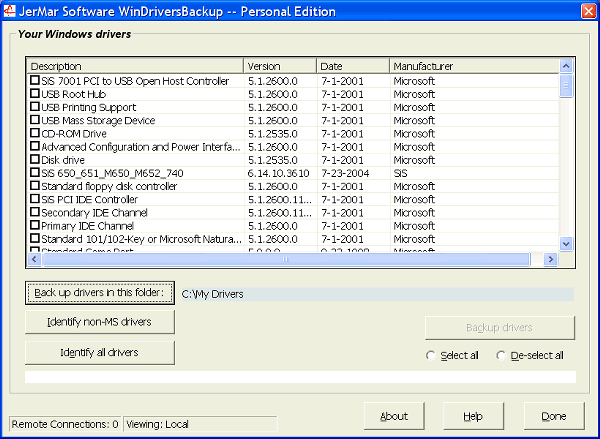This screenshot has height=439, width=600.
Task: Click the horizontal scrollbar thumb
Action: tap(286, 259)
